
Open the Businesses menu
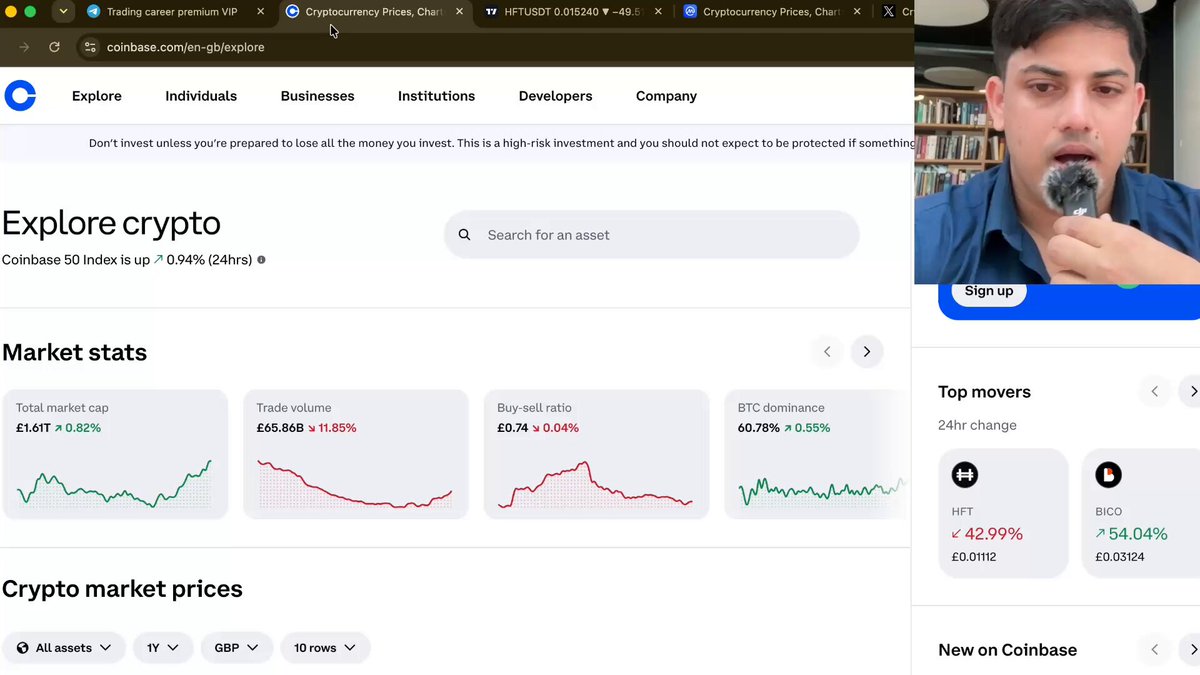318,96
